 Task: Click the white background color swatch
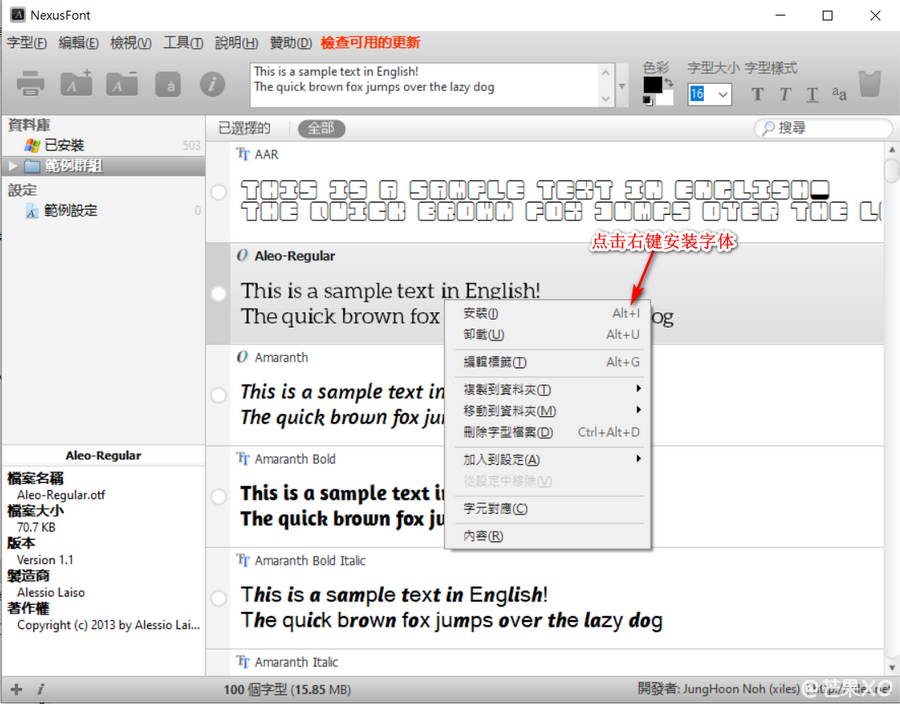(667, 99)
